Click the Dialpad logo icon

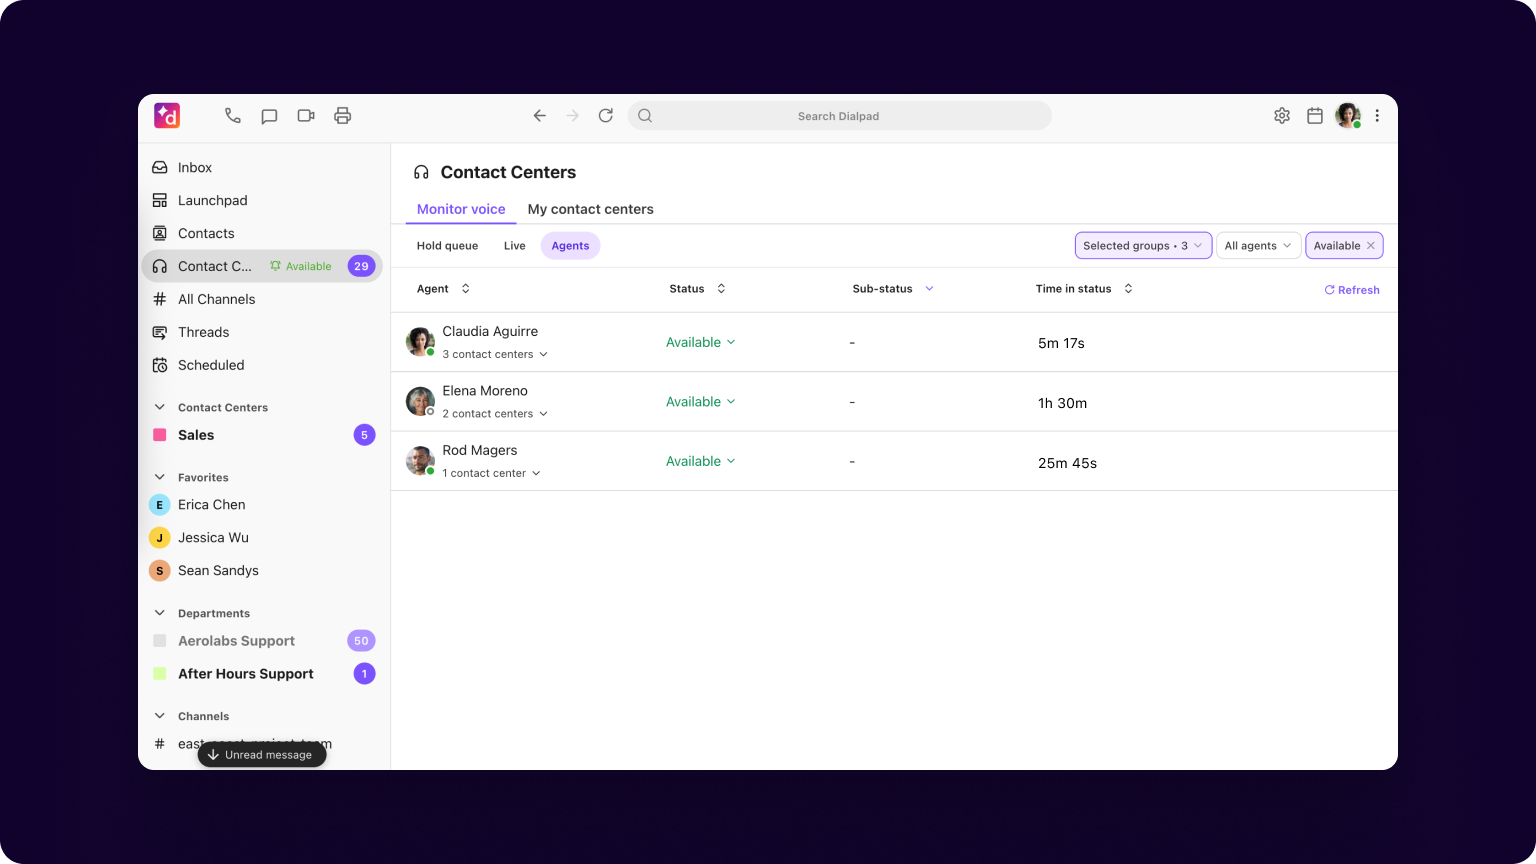(x=167, y=116)
